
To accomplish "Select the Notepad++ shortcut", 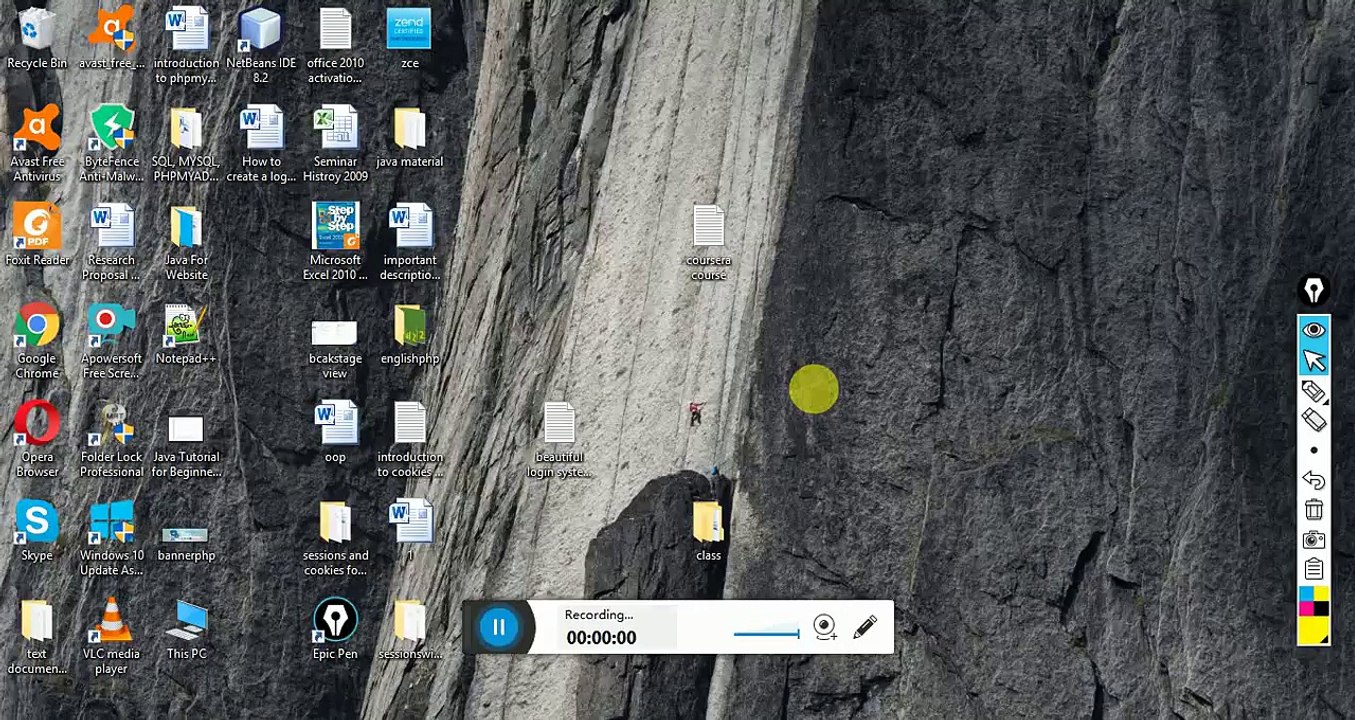I will coord(186,335).
